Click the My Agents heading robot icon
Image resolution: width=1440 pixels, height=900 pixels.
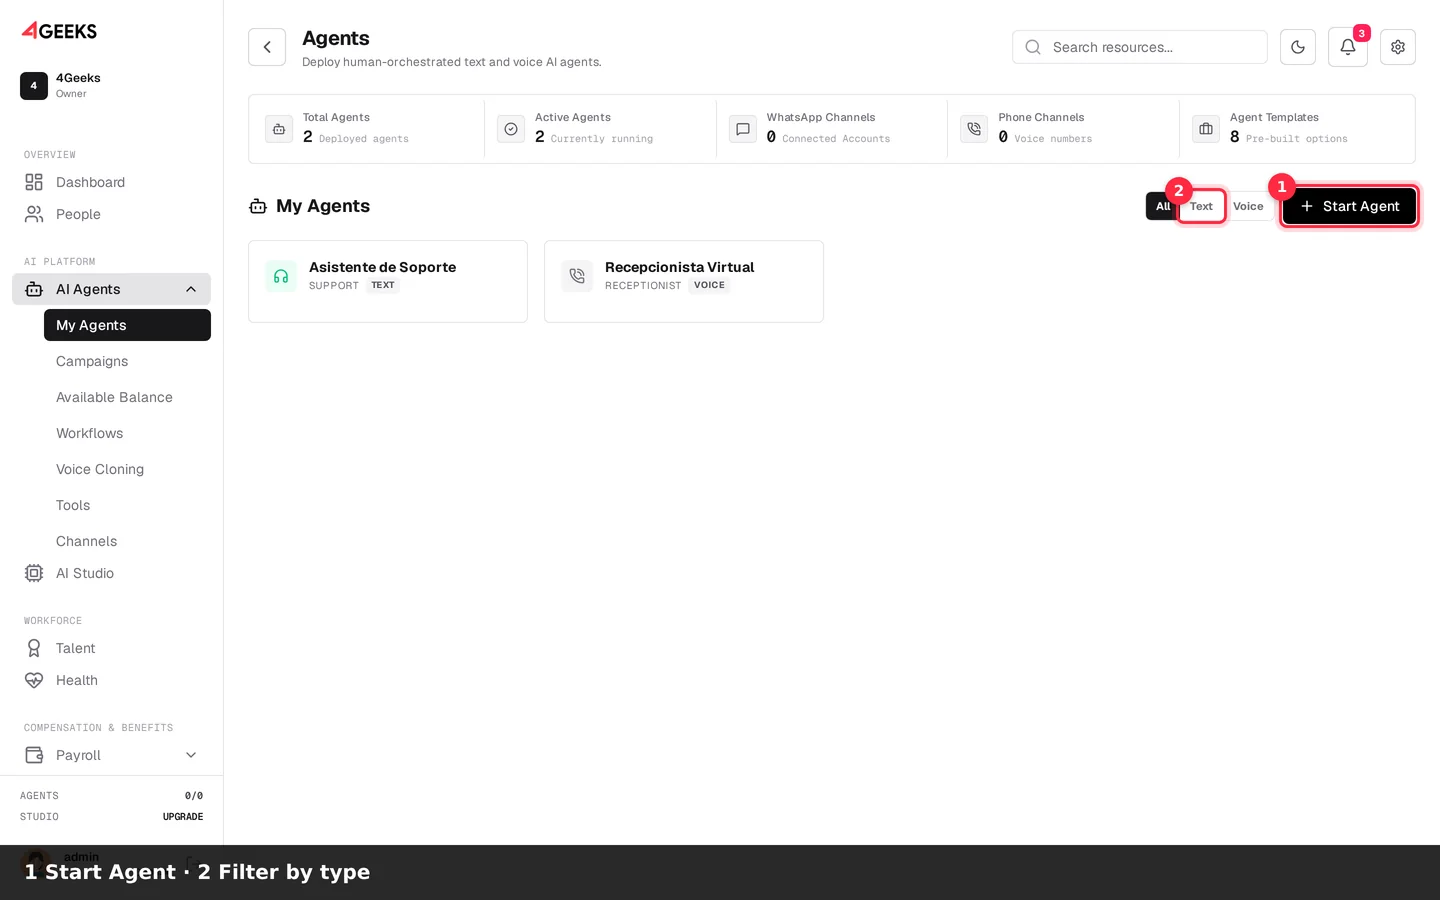coord(258,206)
